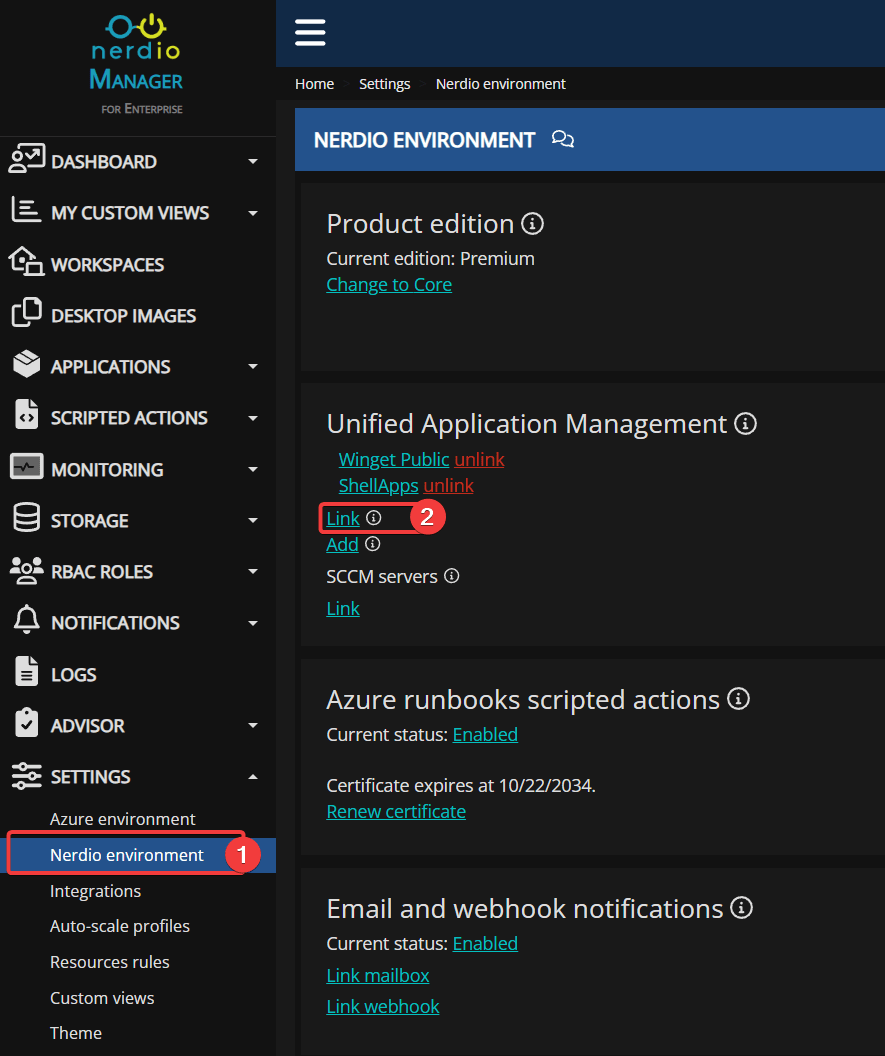Open the Workspaces menu item
The width and height of the screenshot is (885, 1056).
point(108,265)
